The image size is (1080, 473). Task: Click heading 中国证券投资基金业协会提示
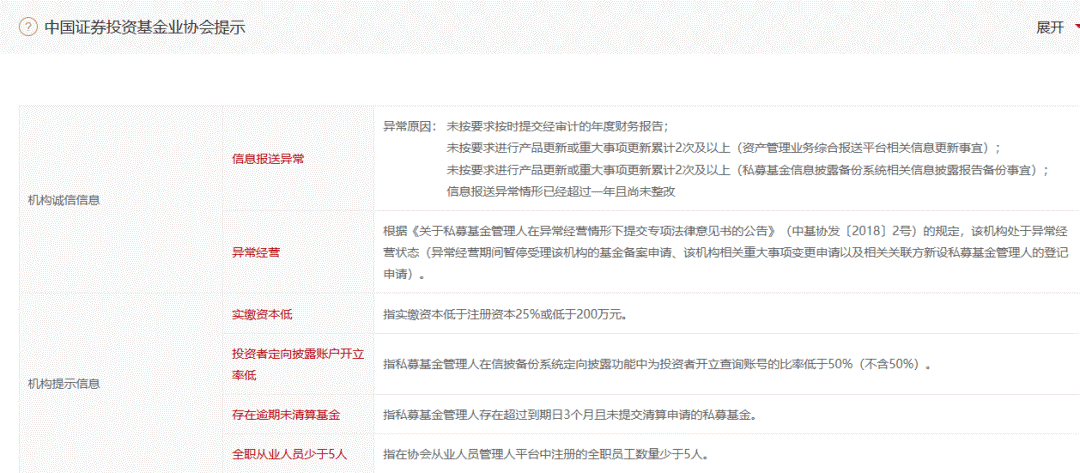(145, 28)
